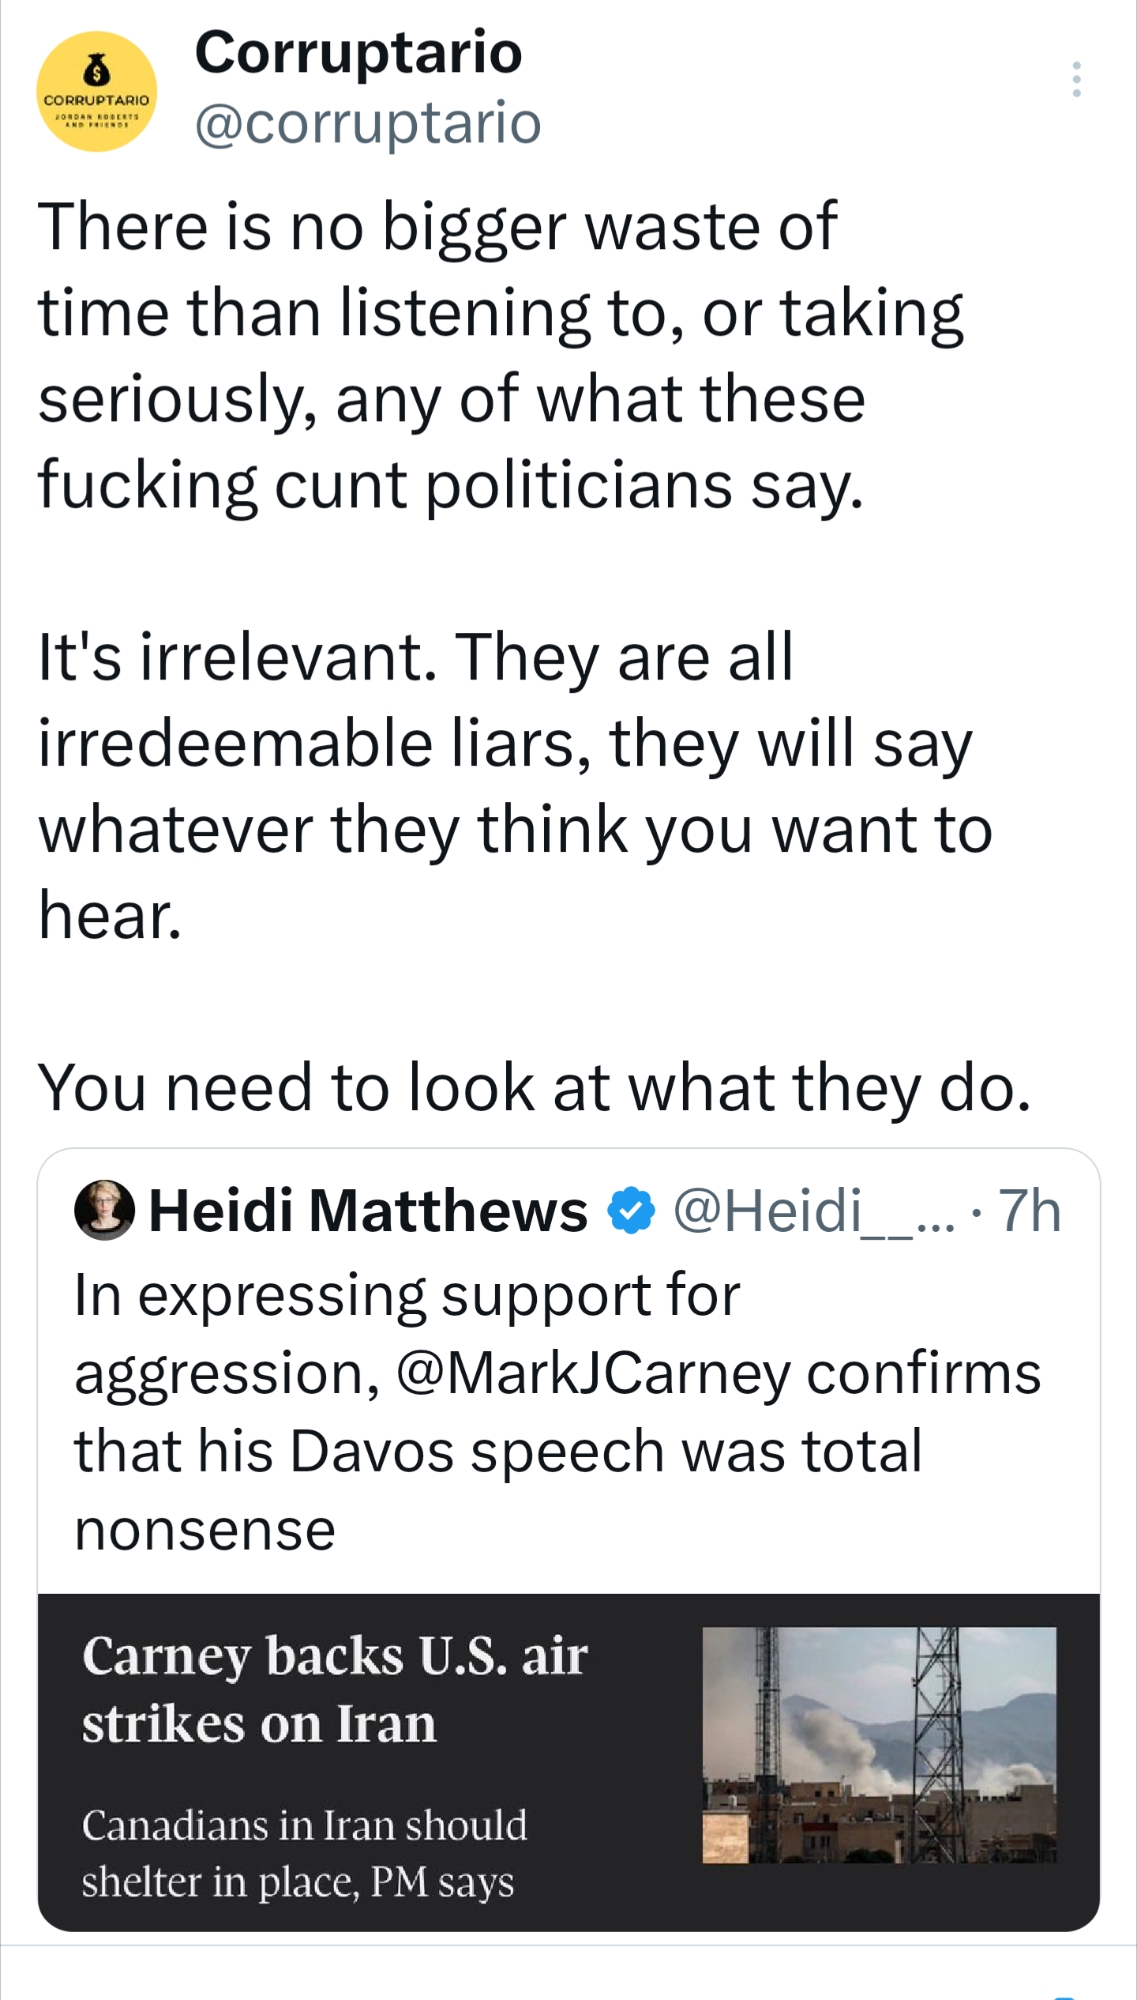Image resolution: width=1137 pixels, height=2000 pixels.
Task: Open the @corruptario handle link
Action: coord(367,123)
